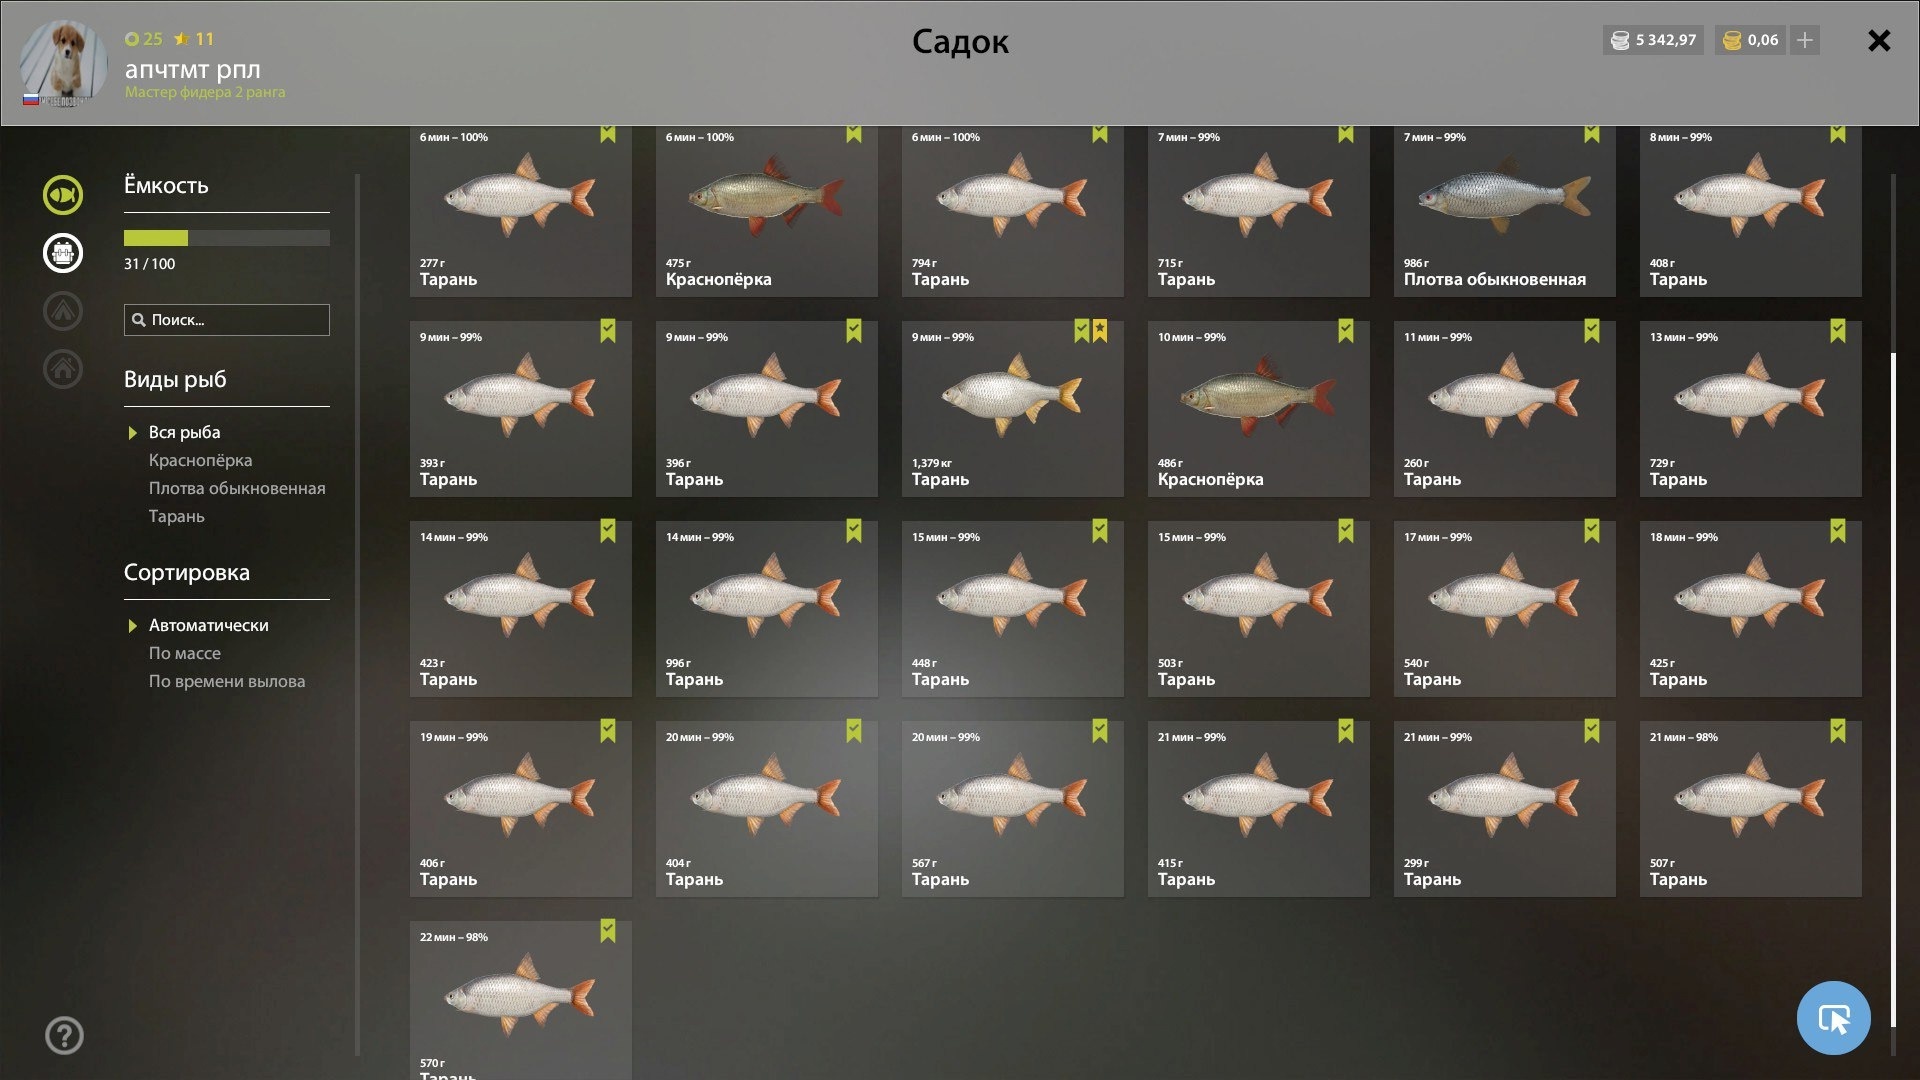Open the help question mark icon

[x=64, y=1036]
